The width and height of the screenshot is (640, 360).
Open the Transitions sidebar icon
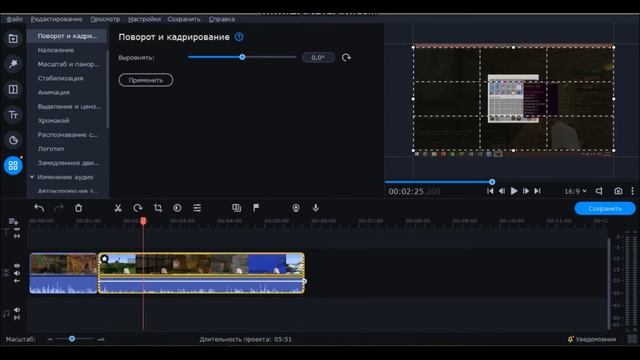coord(13,89)
